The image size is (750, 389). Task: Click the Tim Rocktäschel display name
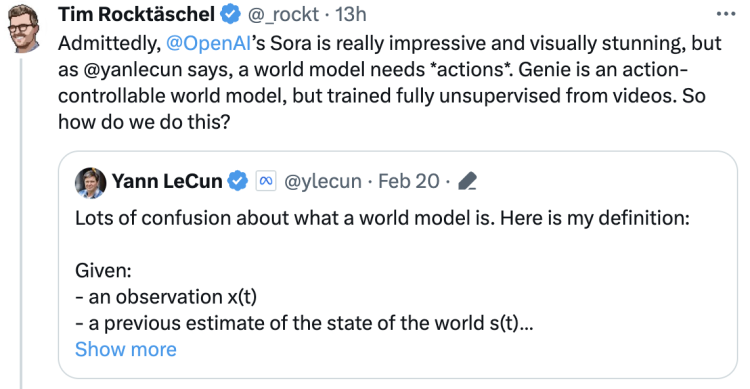[136, 14]
